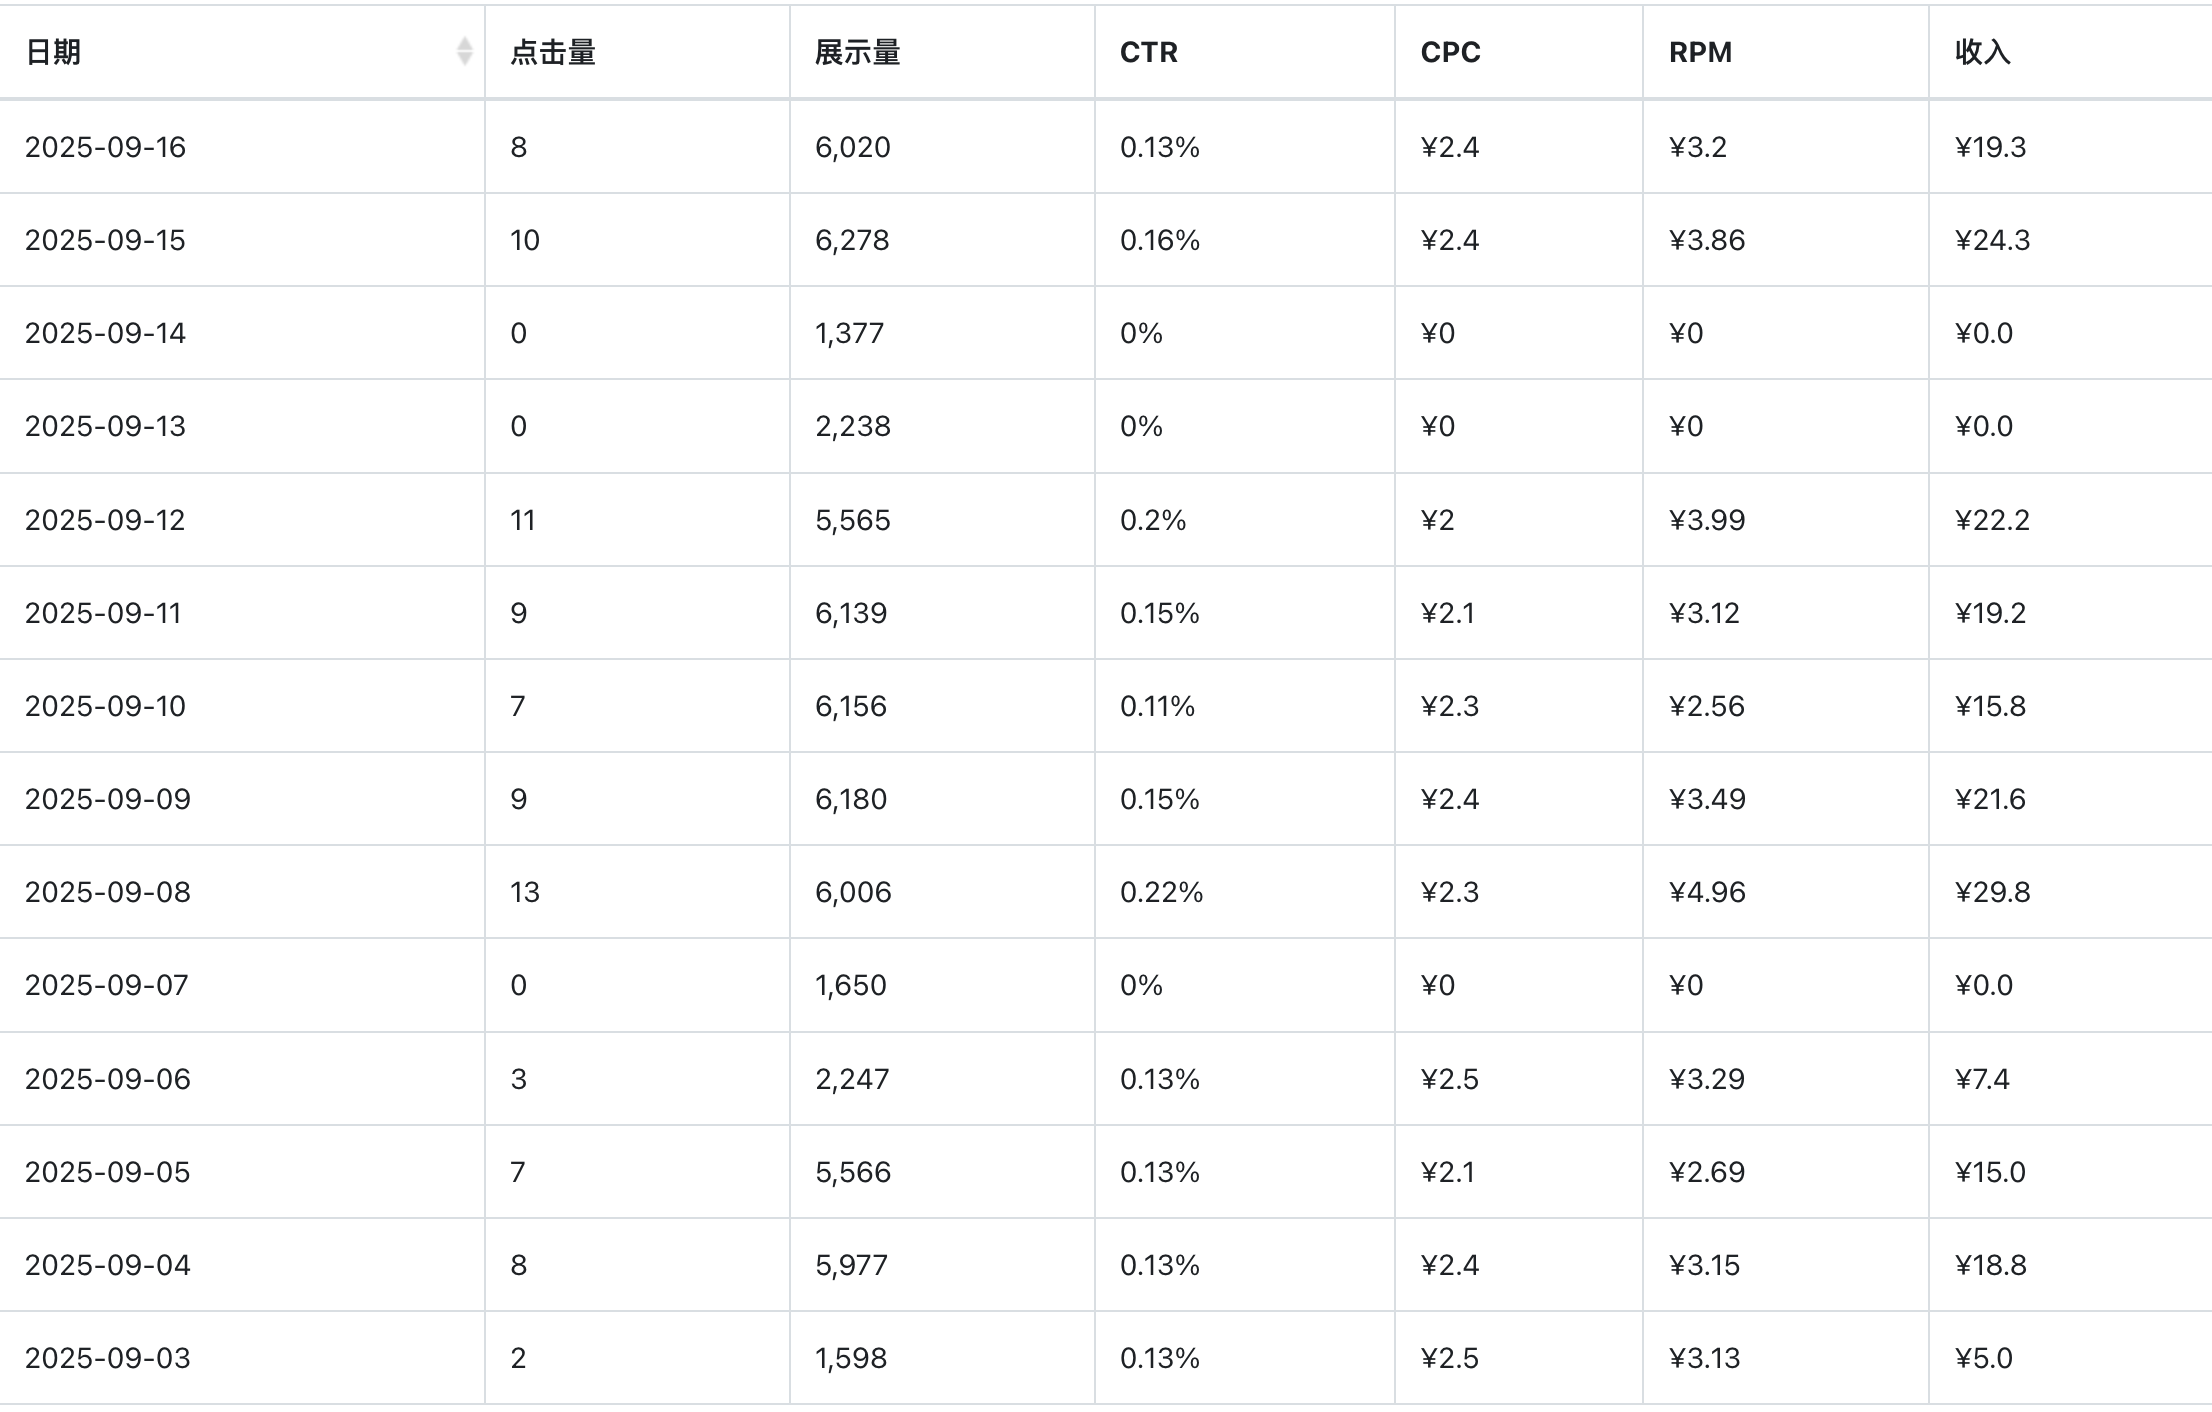Click the 0.22% CTR cell
This screenshot has height=1412, width=2212.
pos(1161,892)
